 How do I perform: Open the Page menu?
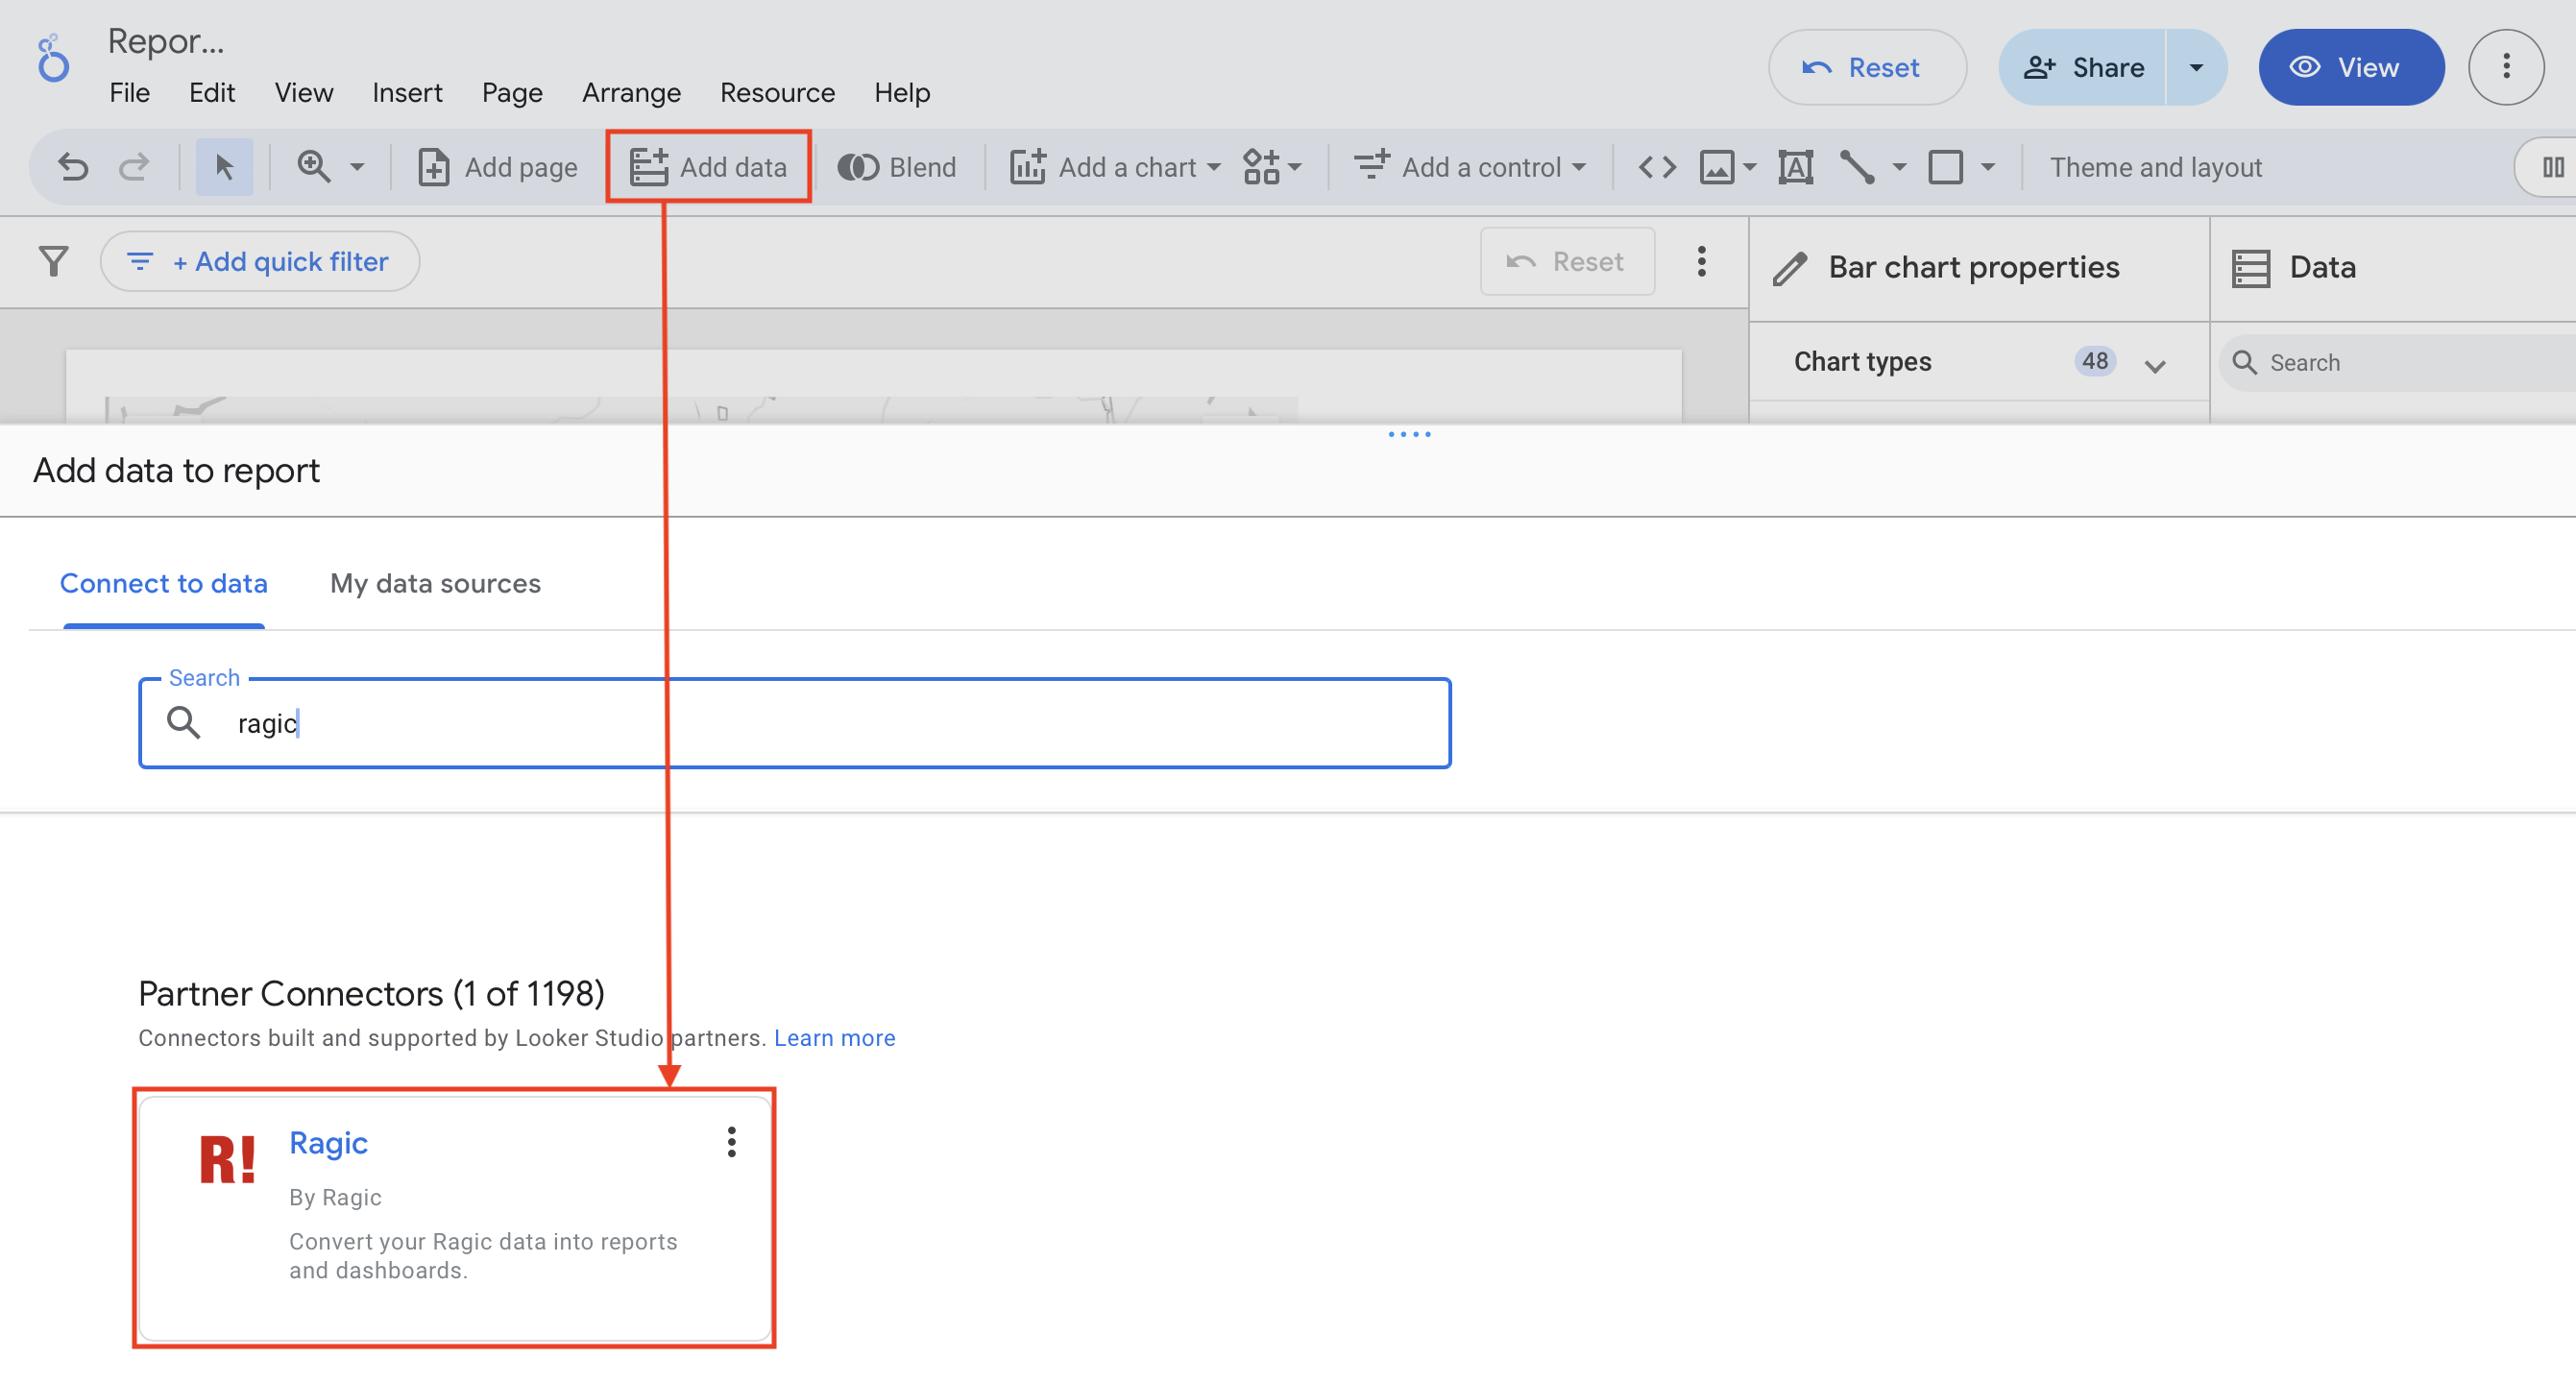512,93
